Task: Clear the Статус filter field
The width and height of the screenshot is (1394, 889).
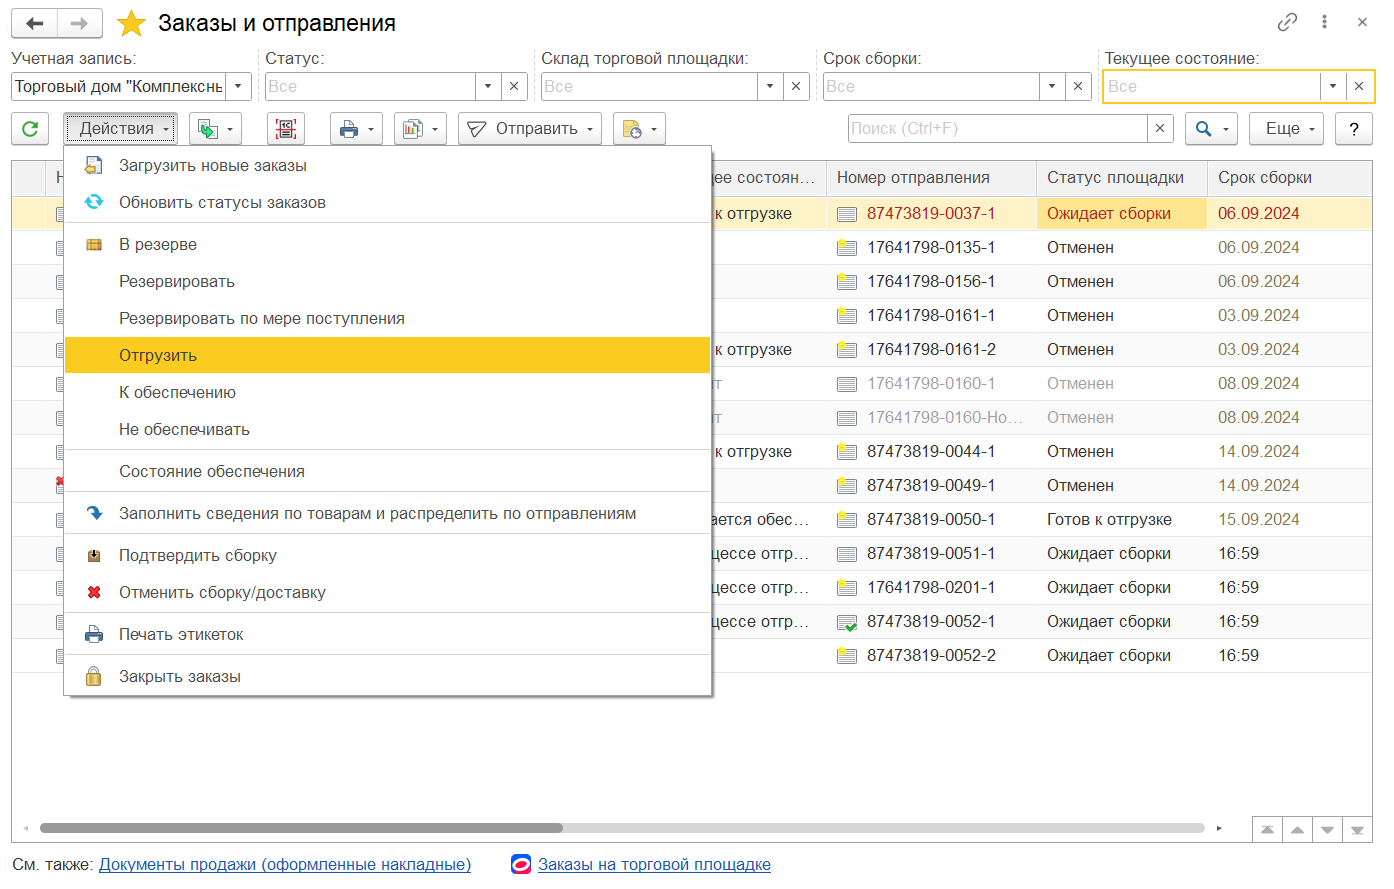Action: tap(514, 87)
